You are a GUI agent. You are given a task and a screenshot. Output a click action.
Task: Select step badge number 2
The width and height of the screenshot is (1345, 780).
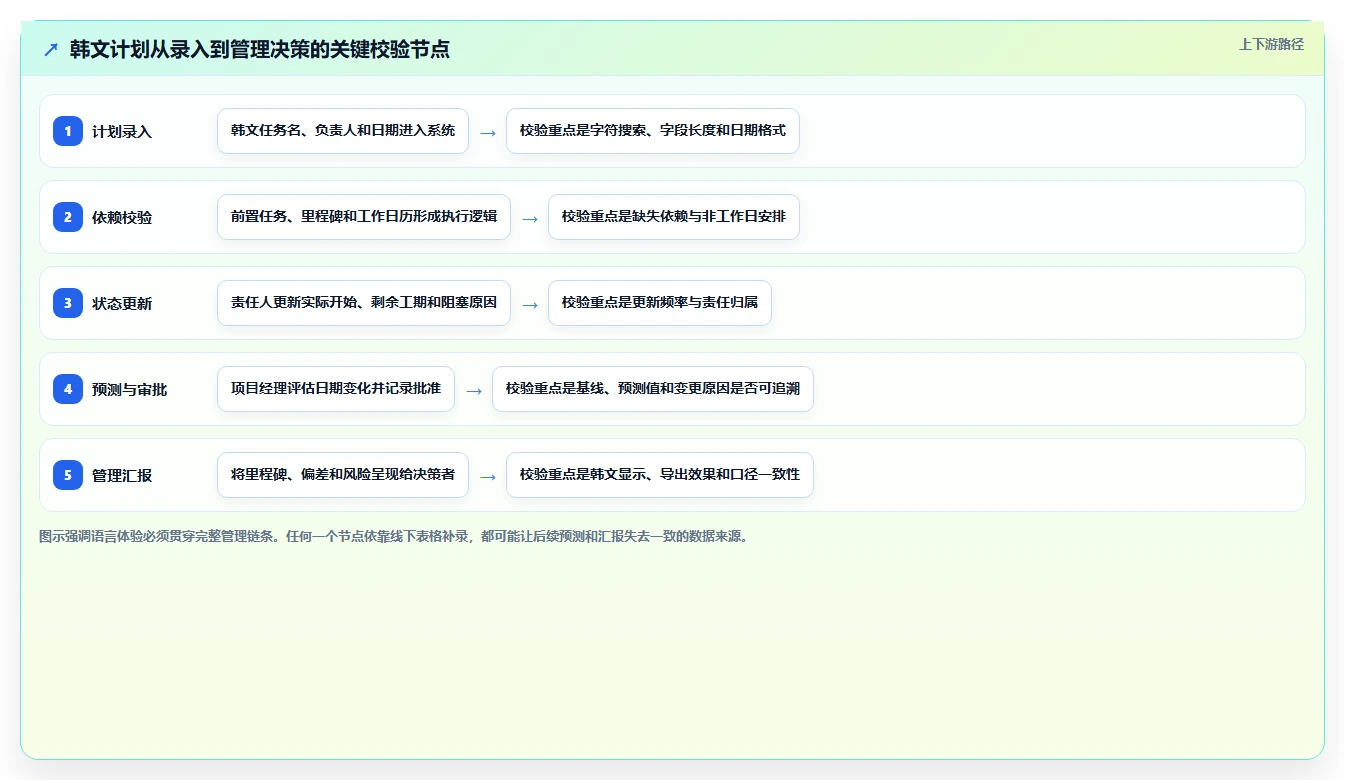(x=68, y=217)
